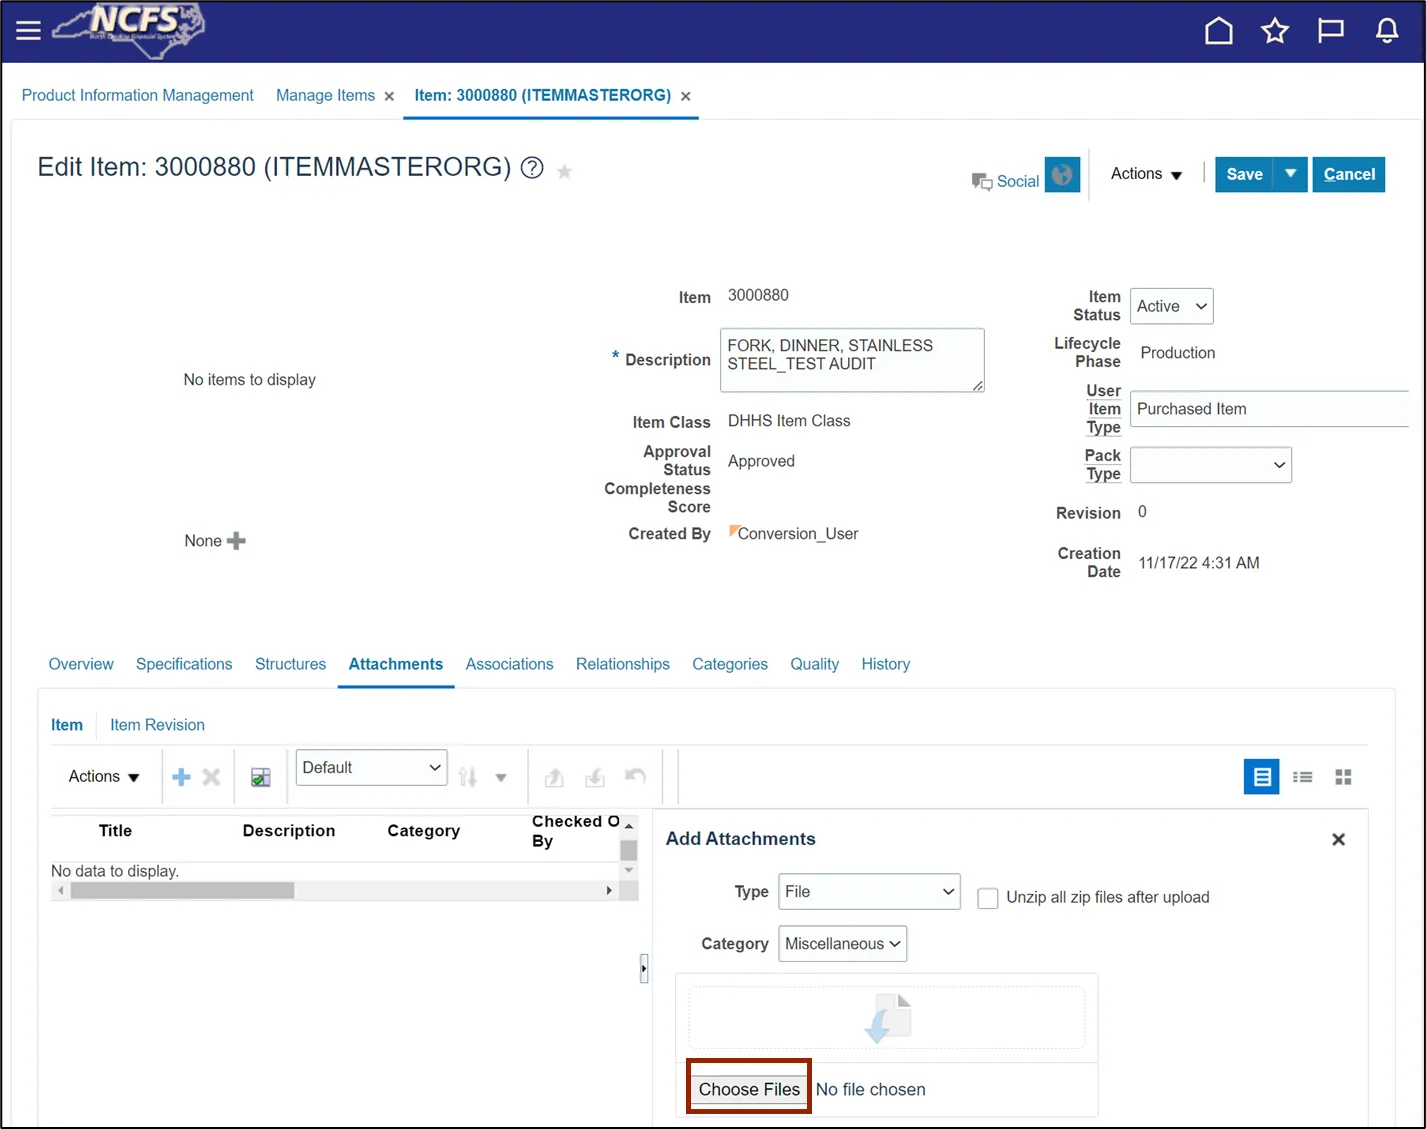Switch to the Specifications tab
The height and width of the screenshot is (1129, 1426).
coord(184,664)
